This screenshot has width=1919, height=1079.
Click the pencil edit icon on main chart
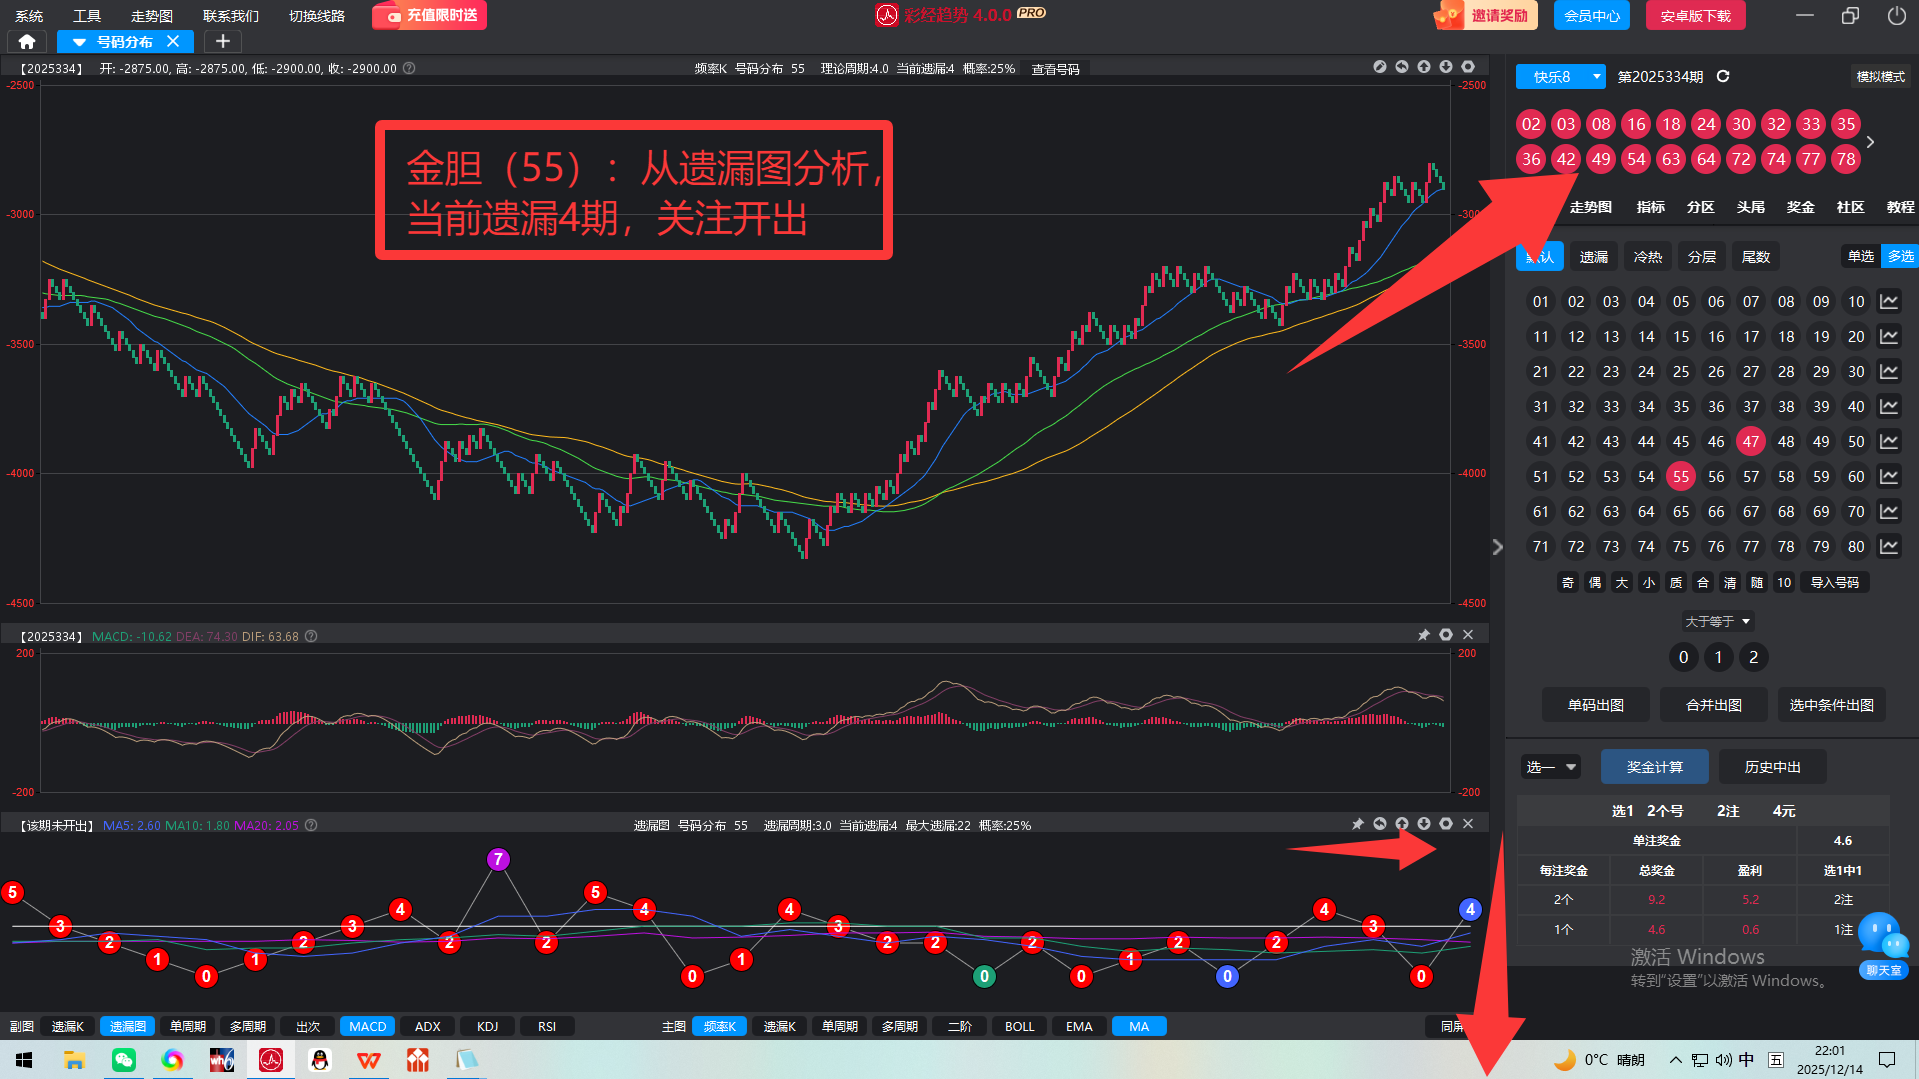pyautogui.click(x=1380, y=67)
